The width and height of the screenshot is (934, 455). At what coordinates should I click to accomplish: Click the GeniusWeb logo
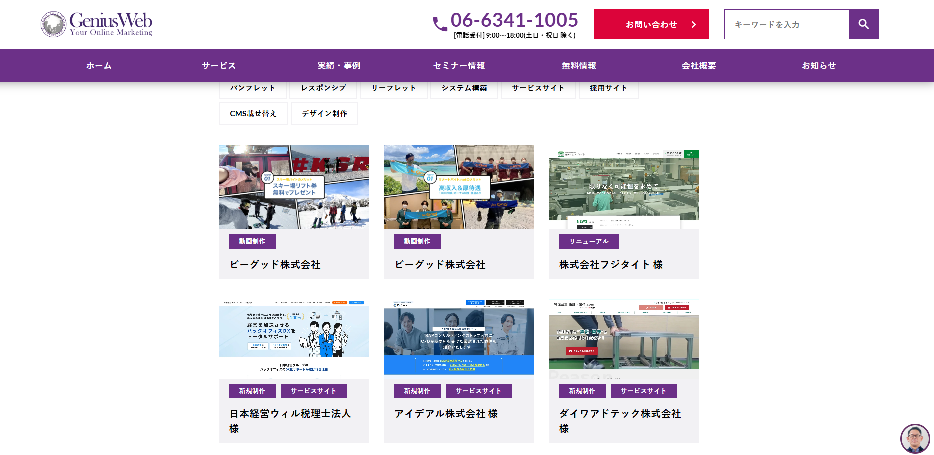coord(97,24)
